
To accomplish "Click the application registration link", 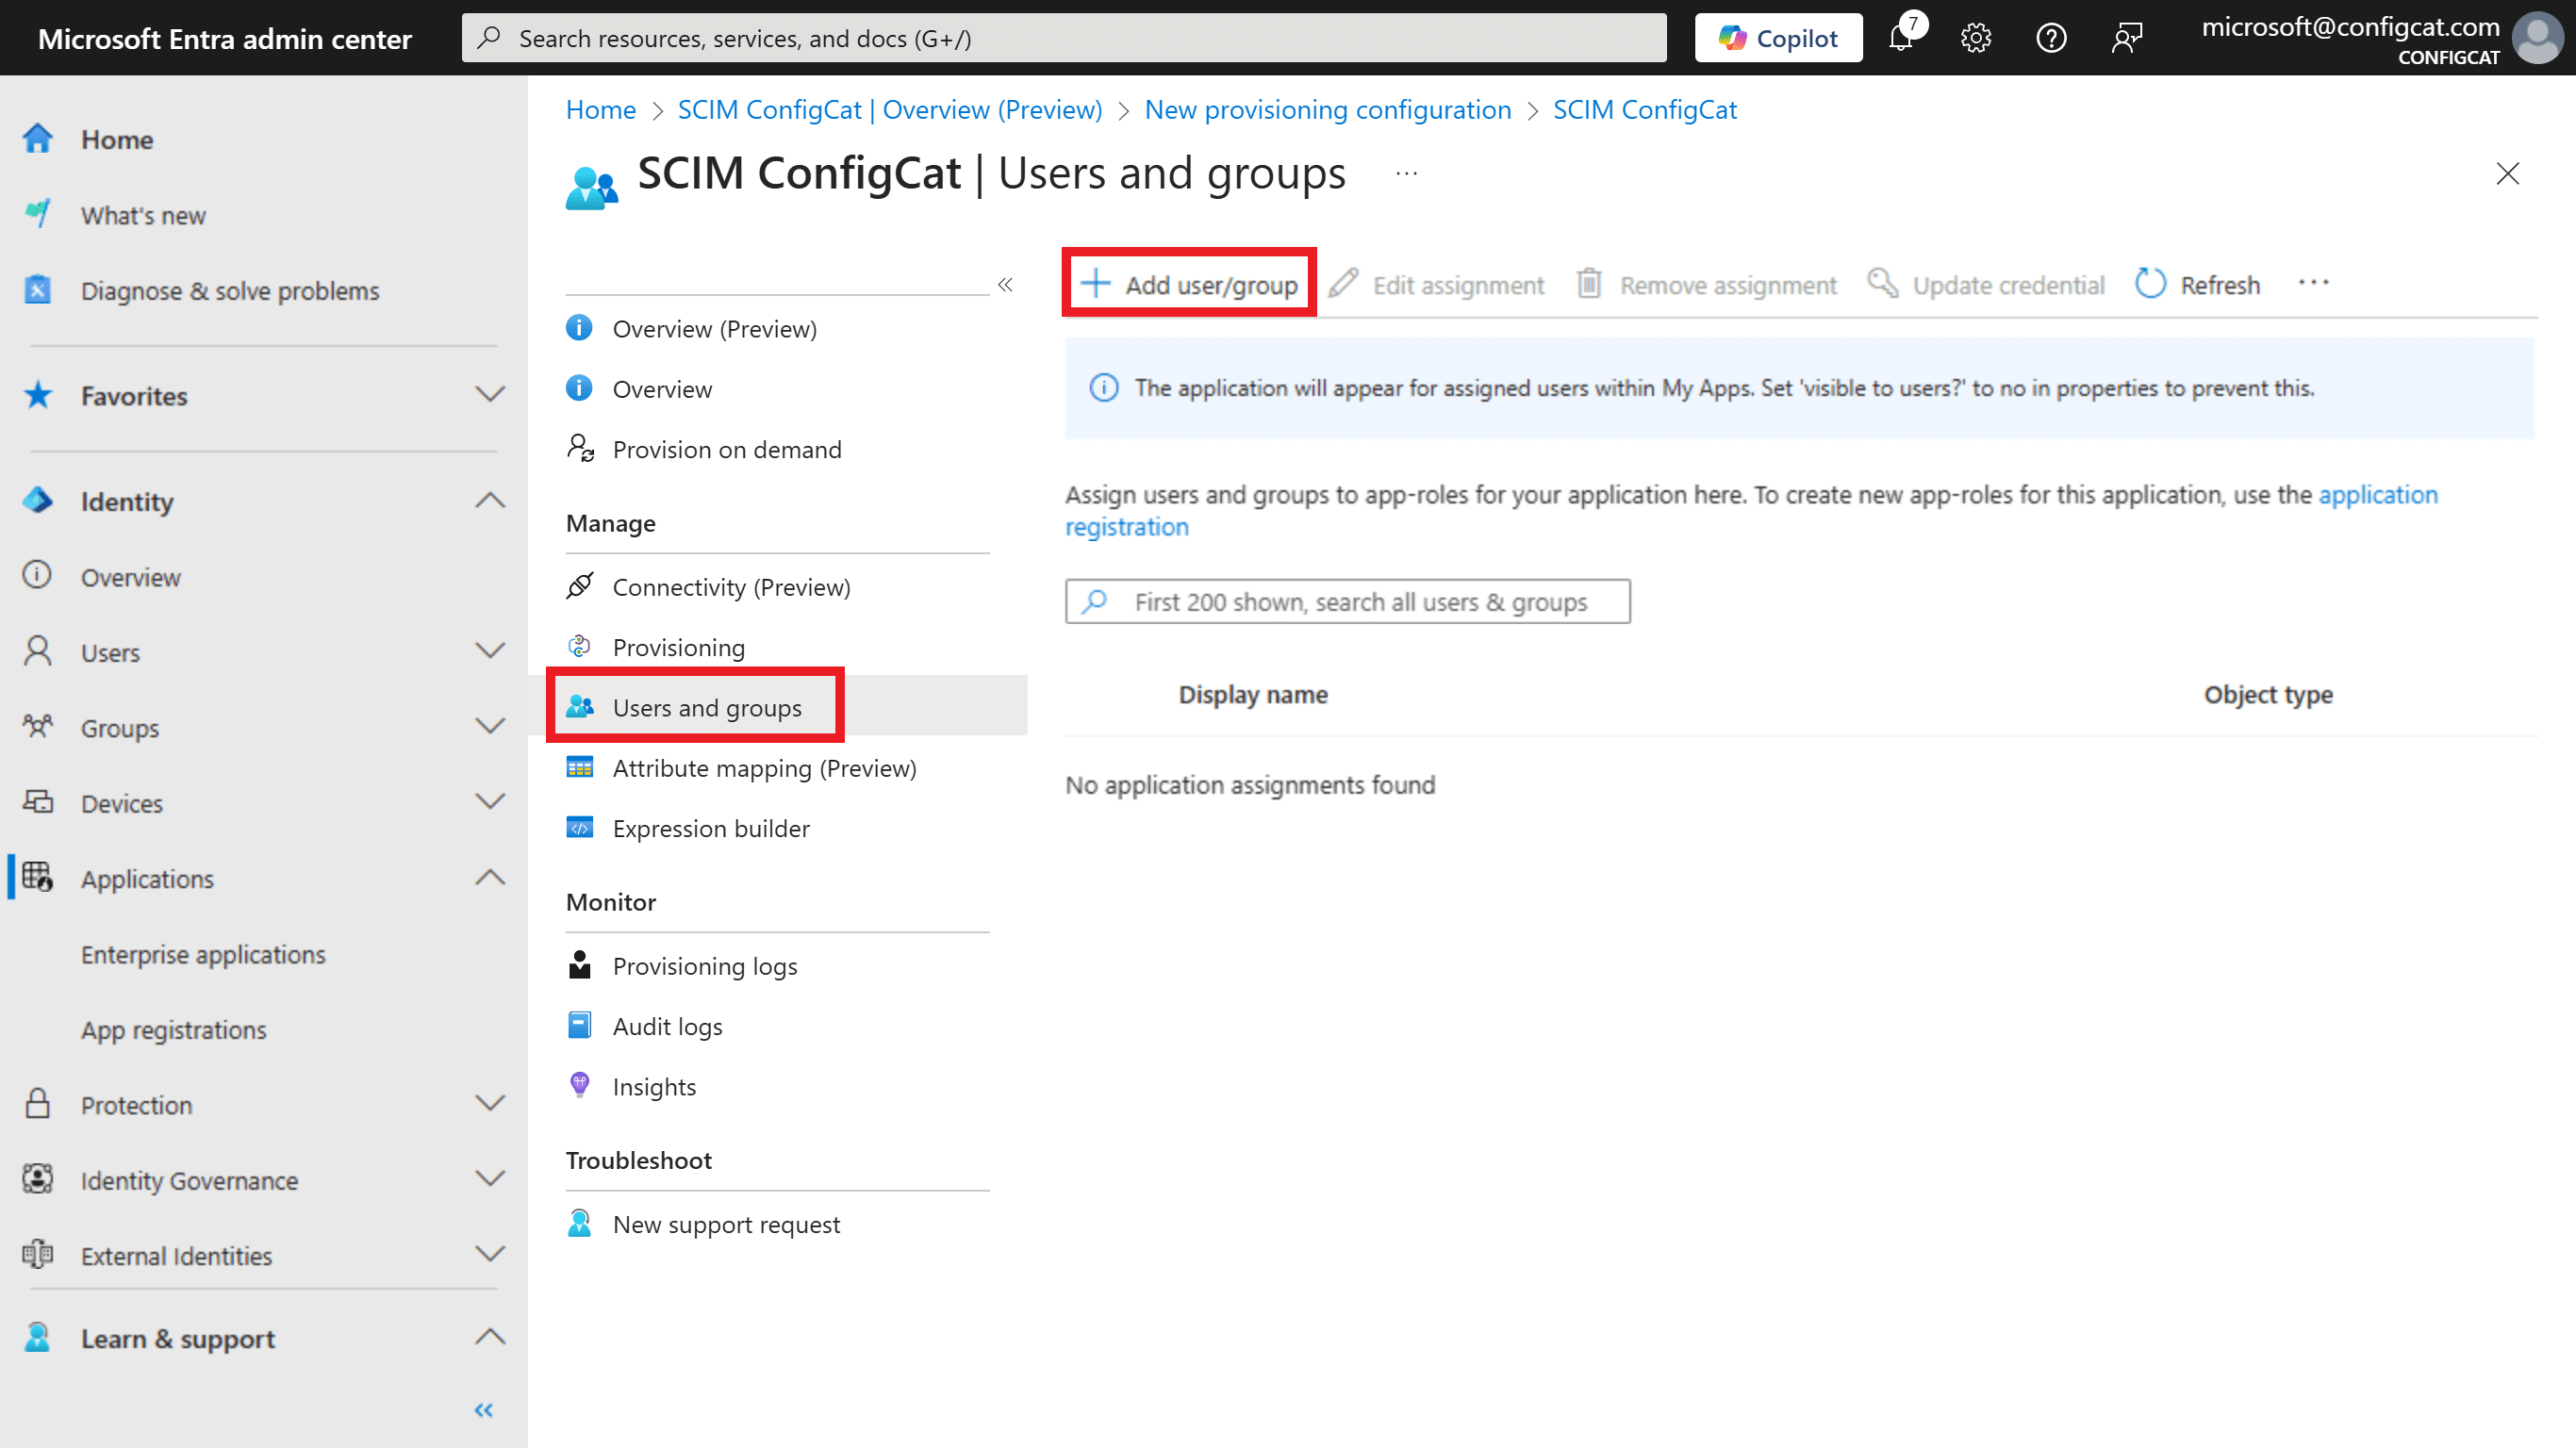I will click(x=2378, y=494).
